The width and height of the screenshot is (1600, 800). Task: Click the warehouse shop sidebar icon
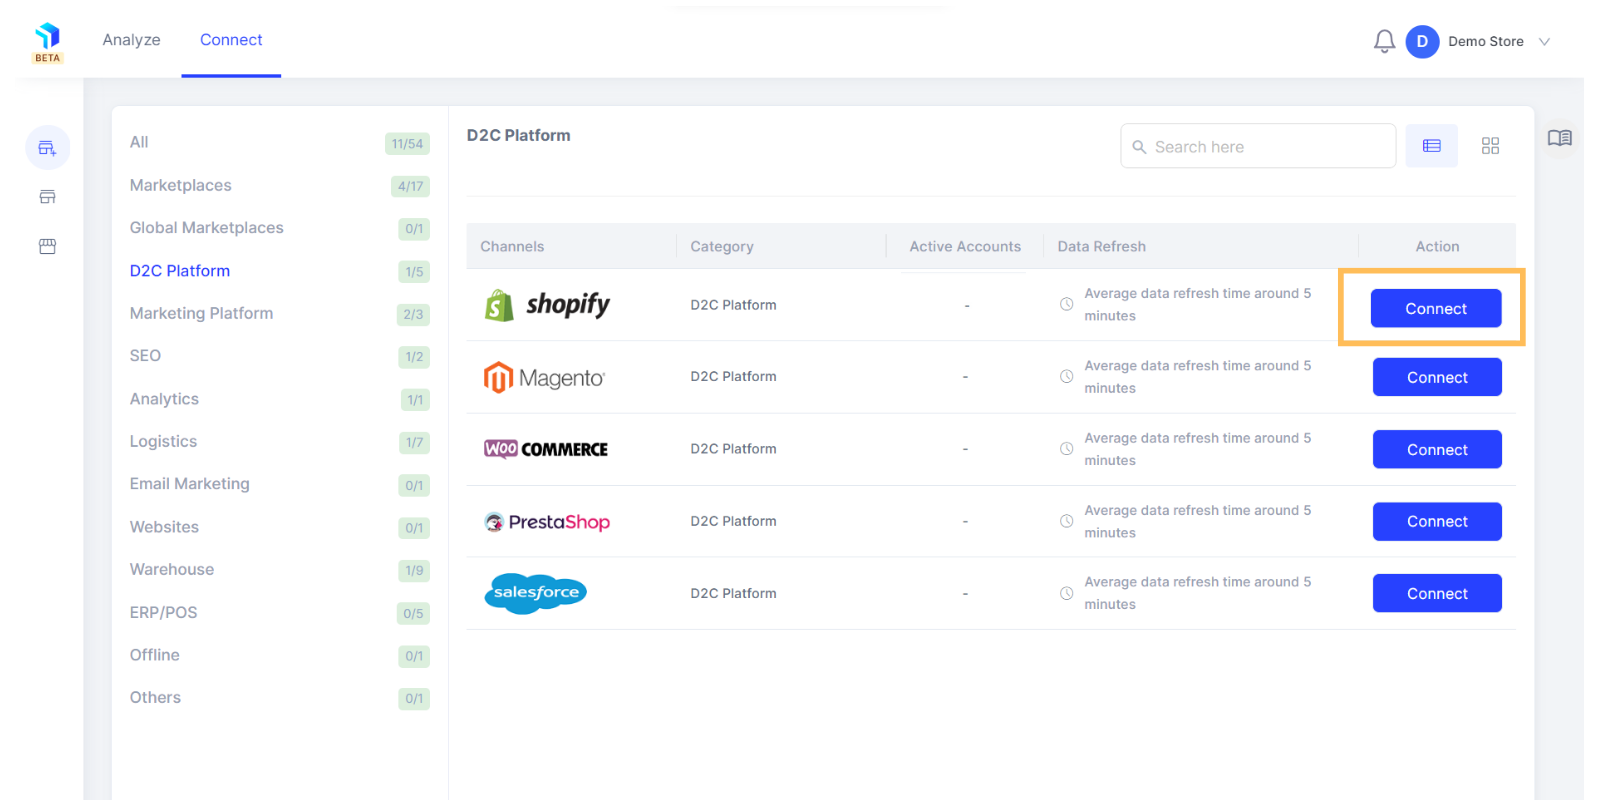coord(47,246)
